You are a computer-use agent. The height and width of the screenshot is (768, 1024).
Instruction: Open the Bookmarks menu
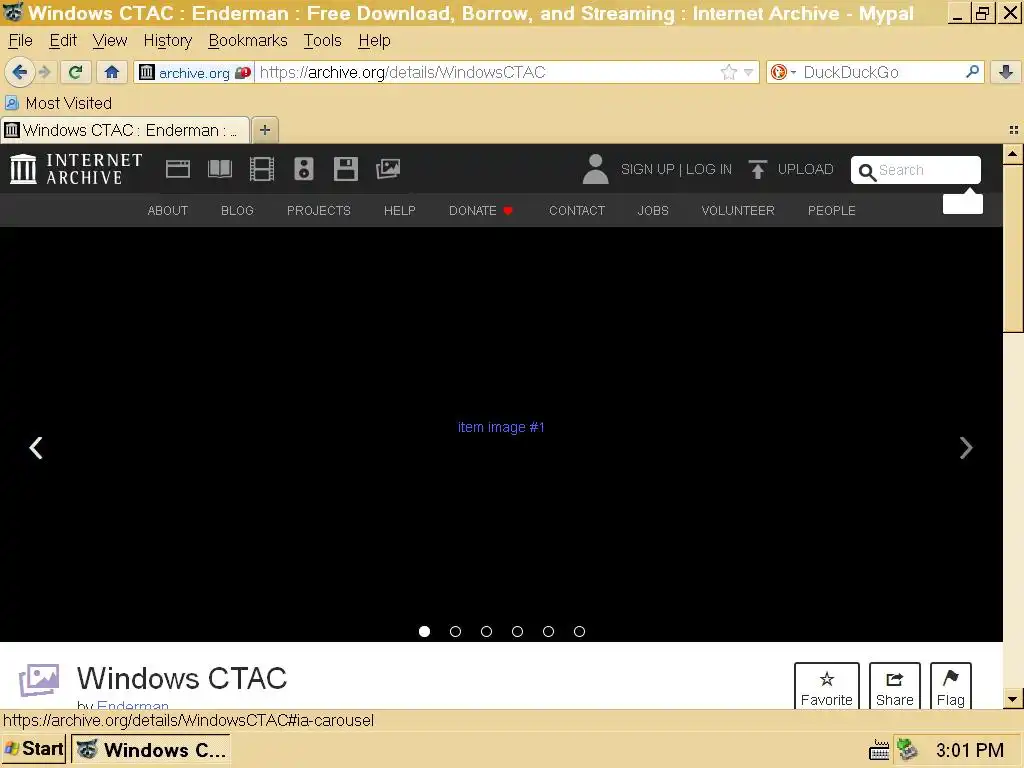coord(248,40)
